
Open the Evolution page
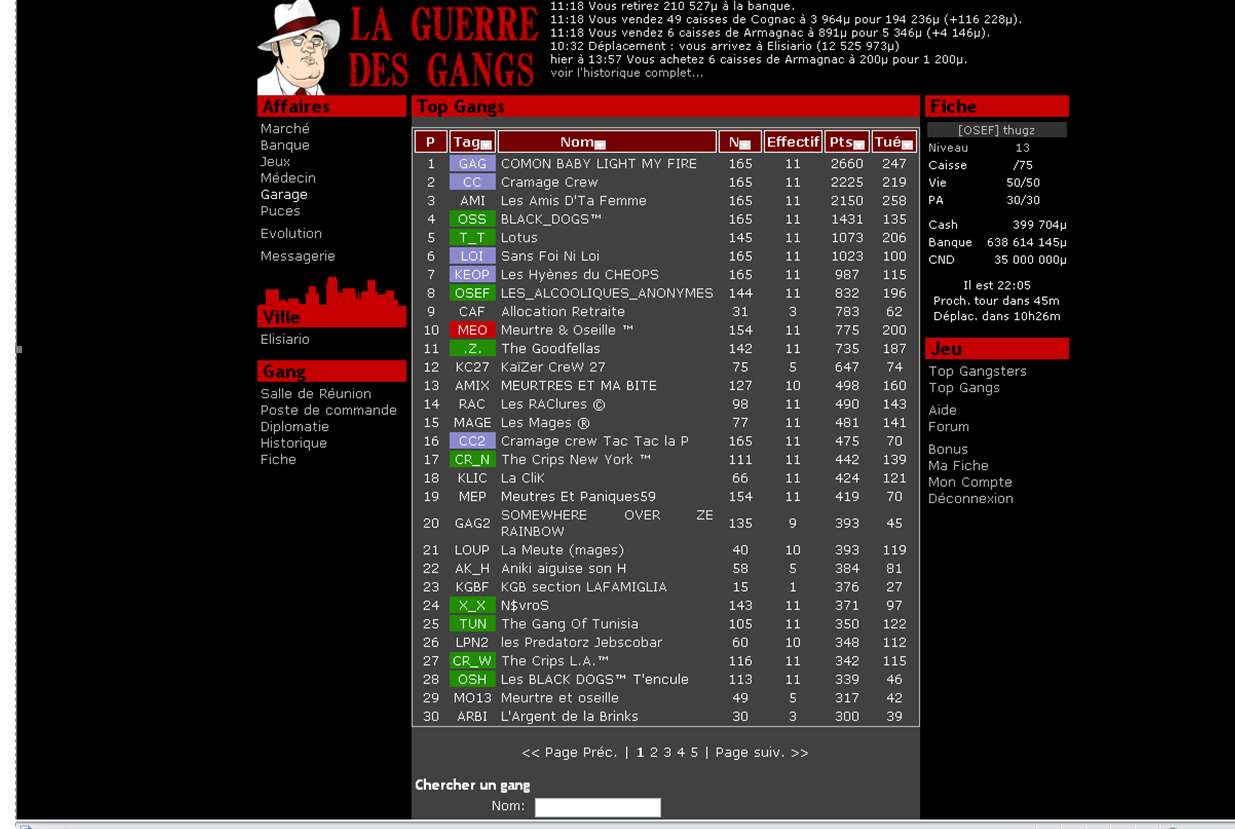pos(291,233)
